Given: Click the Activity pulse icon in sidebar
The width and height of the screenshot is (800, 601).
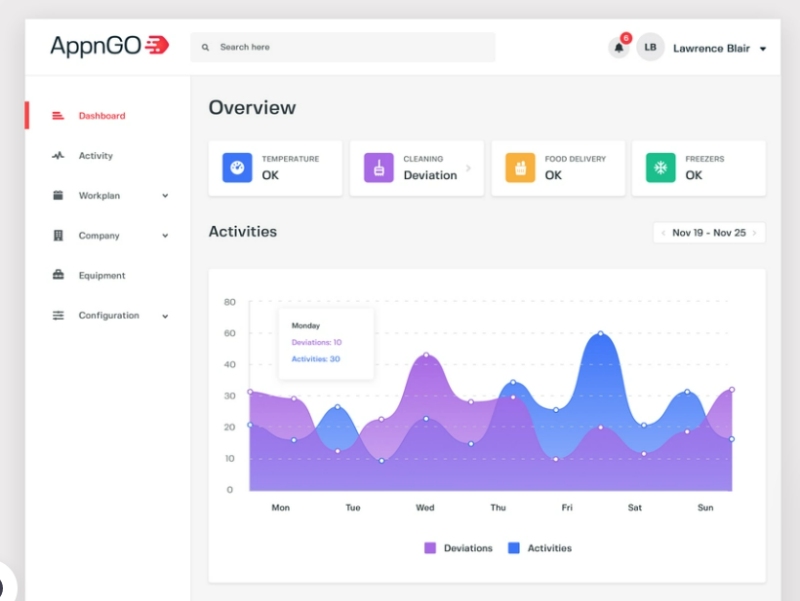Looking at the screenshot, I should (58, 156).
